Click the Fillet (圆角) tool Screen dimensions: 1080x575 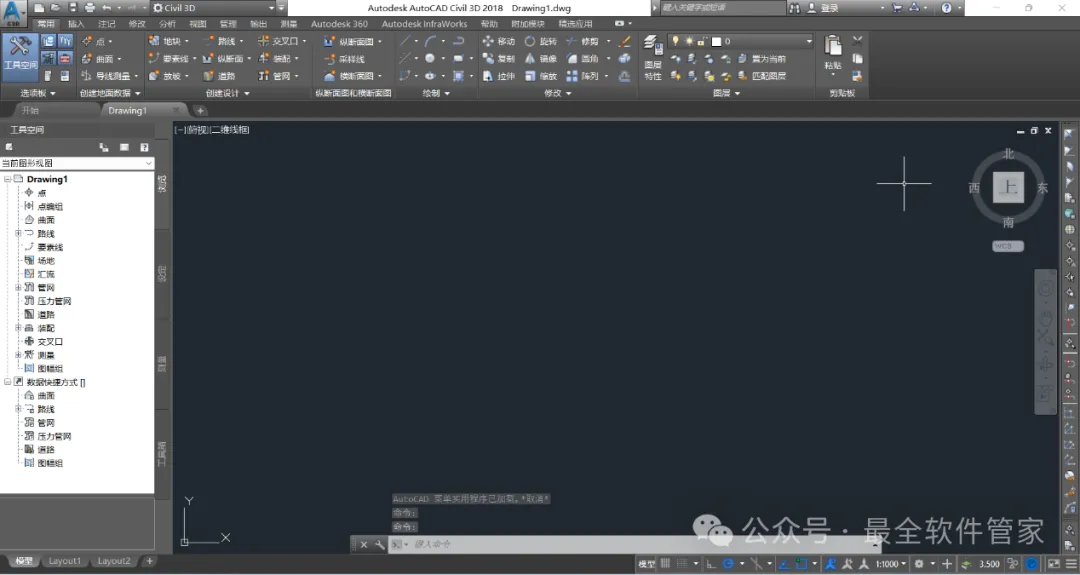point(583,59)
